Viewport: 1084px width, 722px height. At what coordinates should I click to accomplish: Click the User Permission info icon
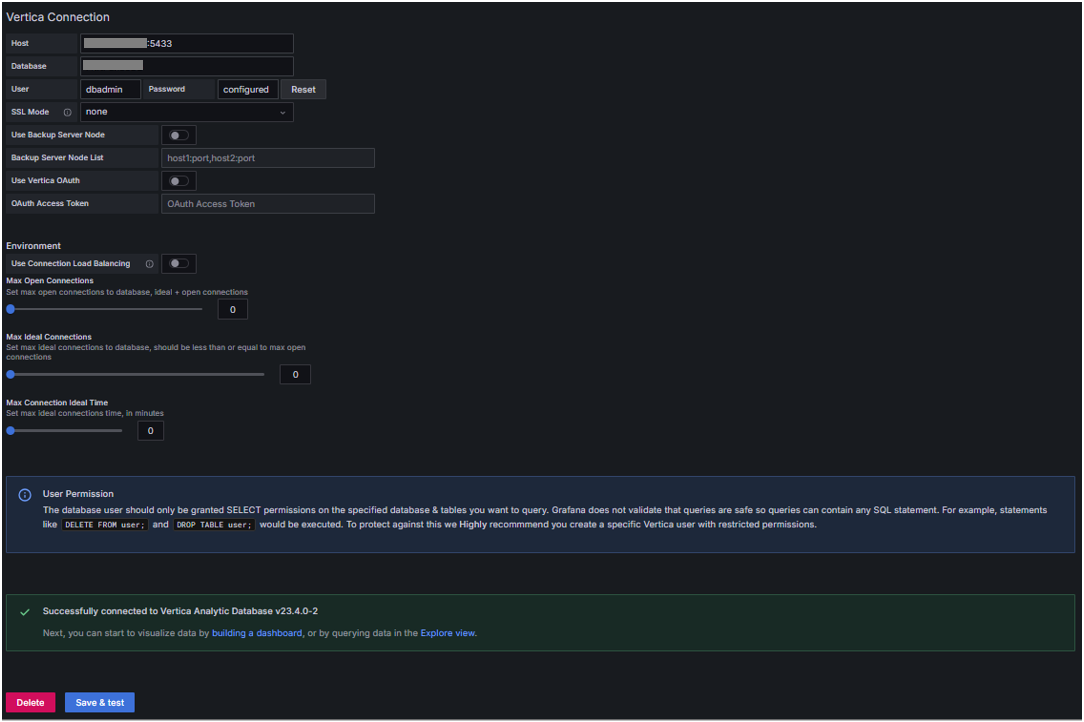25,494
